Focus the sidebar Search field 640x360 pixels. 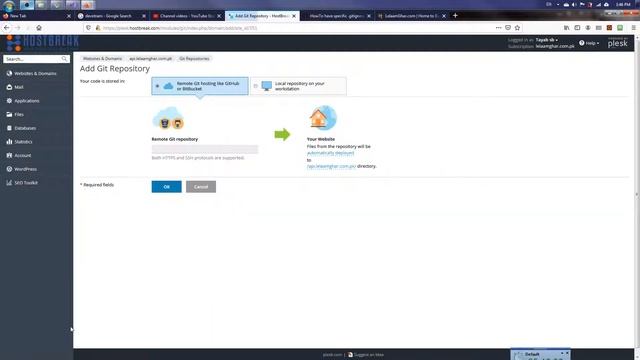[x=33, y=59]
